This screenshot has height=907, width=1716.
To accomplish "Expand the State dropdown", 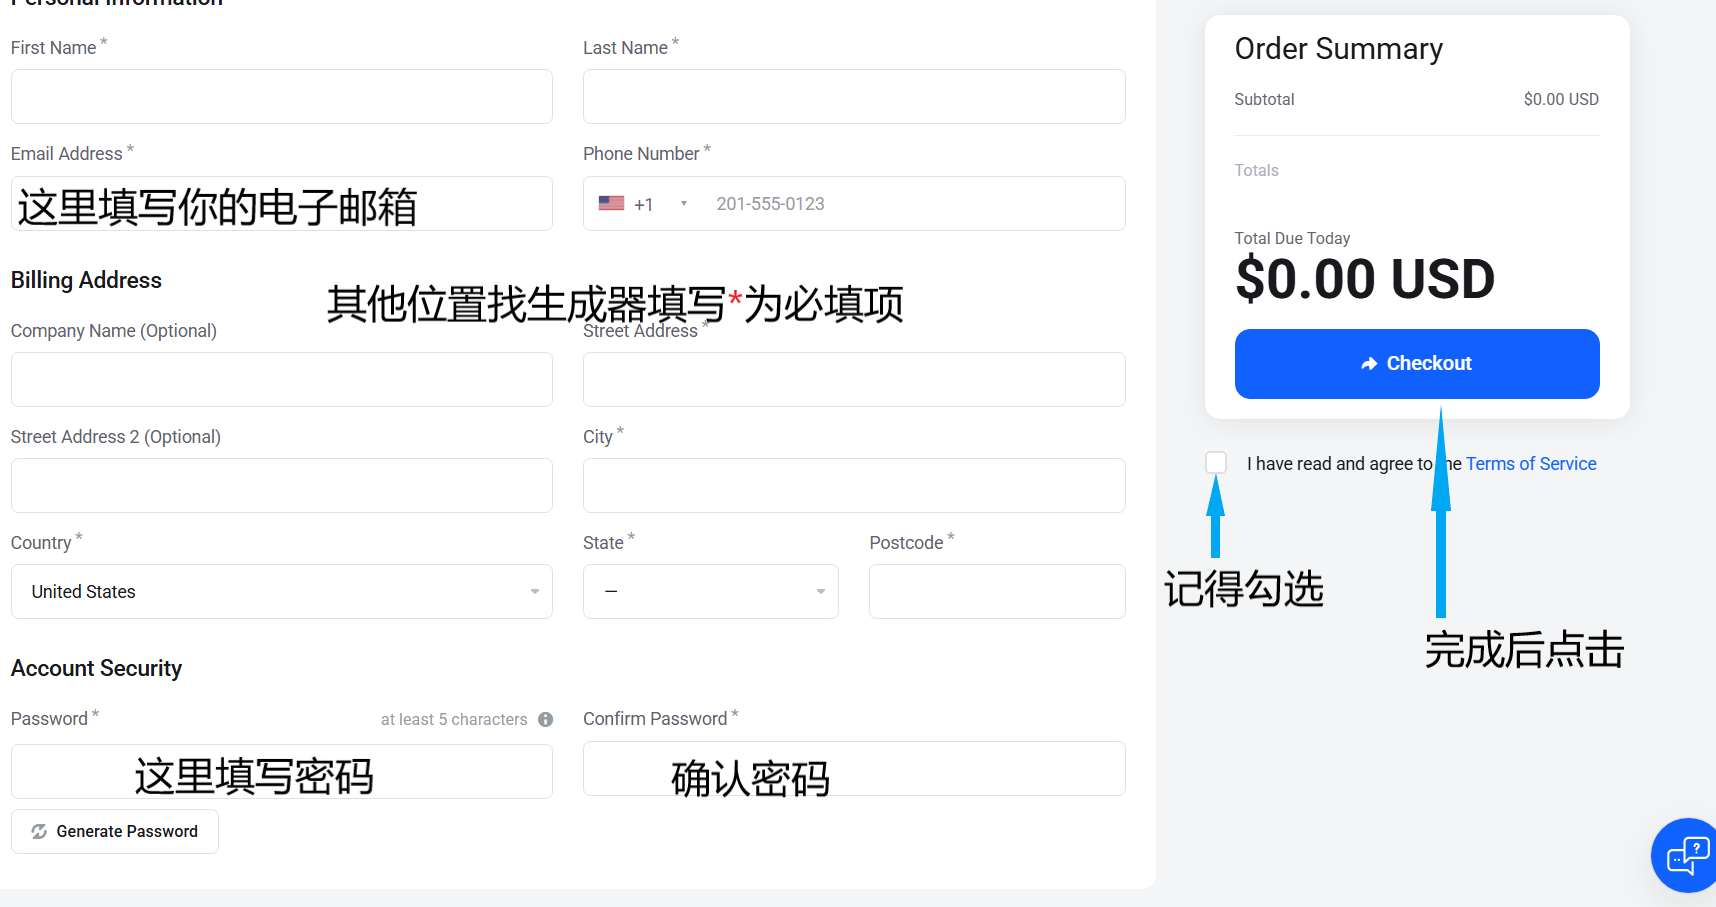I will click(x=710, y=591).
